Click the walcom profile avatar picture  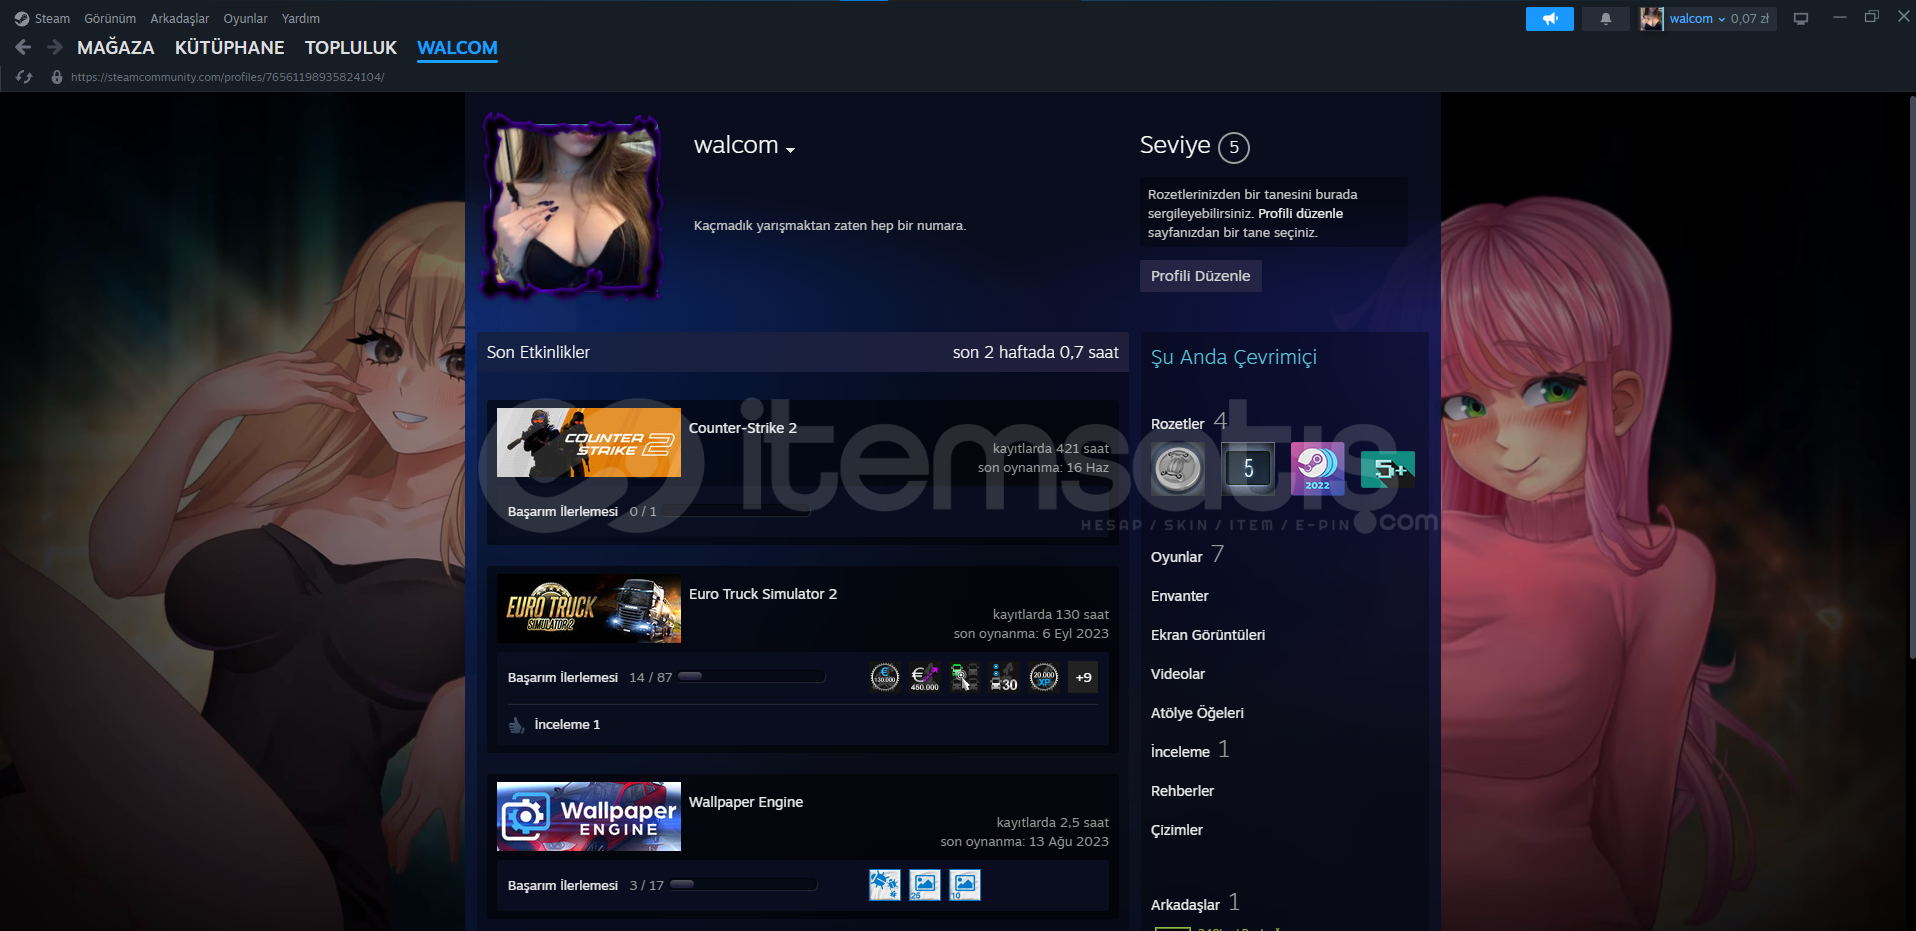coord(572,207)
